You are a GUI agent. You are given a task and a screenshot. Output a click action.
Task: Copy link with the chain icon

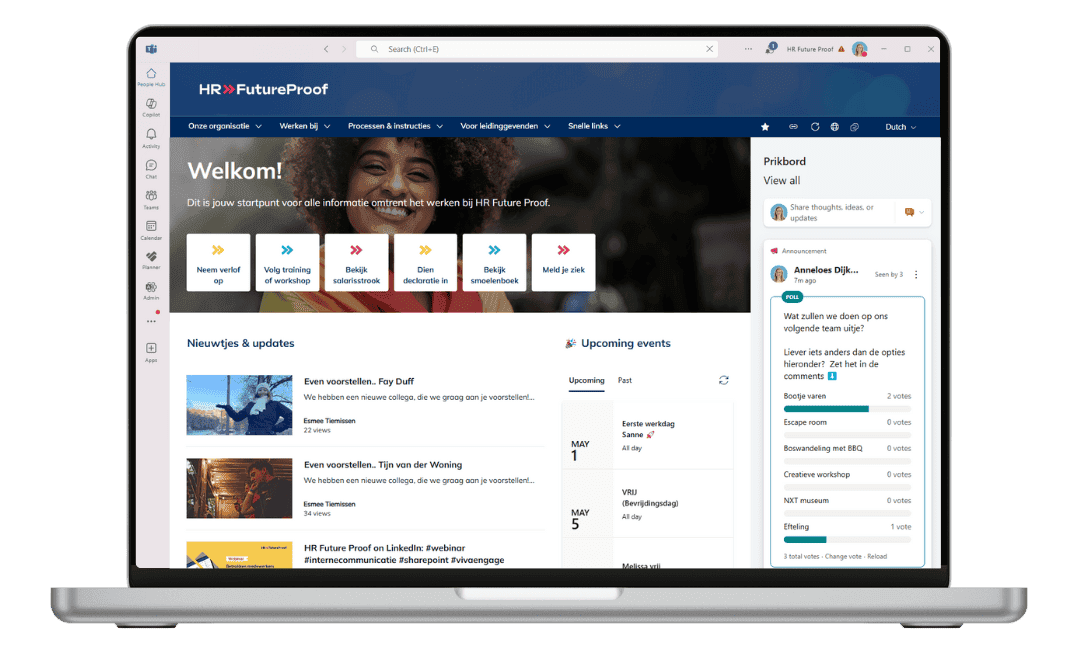point(793,127)
